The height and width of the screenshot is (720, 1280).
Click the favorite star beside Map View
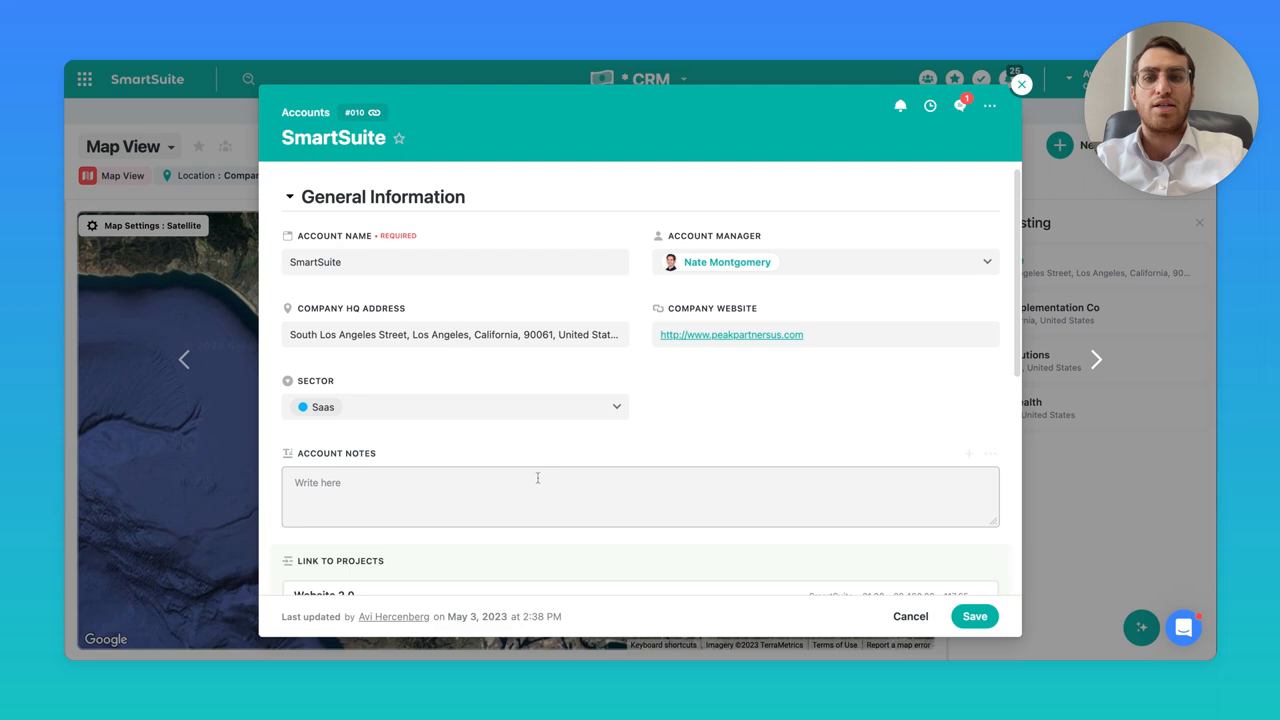pyautogui.click(x=198, y=147)
